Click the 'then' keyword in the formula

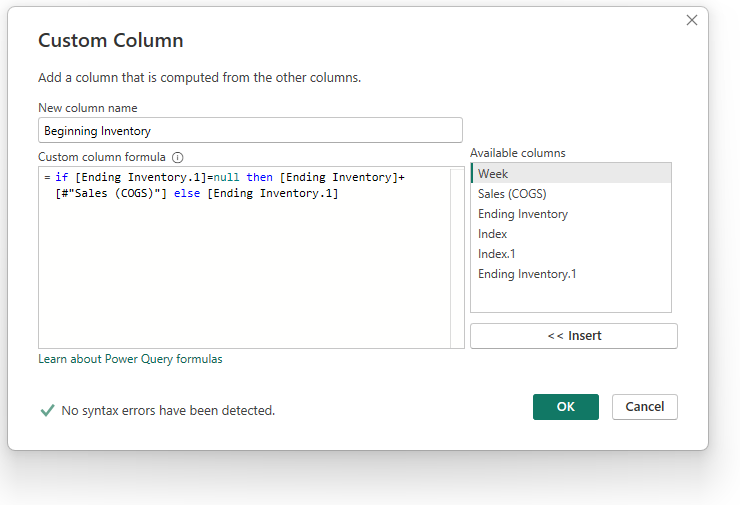(260, 177)
